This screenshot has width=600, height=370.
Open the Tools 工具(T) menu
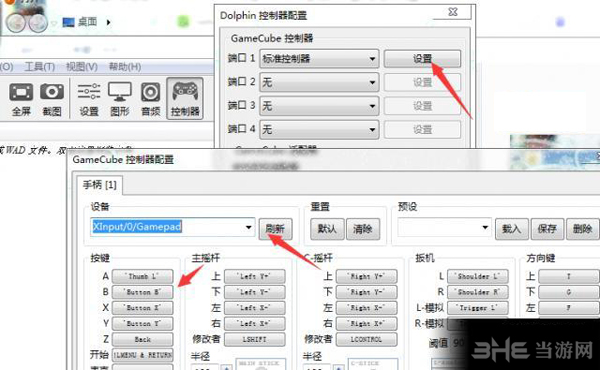pos(39,67)
